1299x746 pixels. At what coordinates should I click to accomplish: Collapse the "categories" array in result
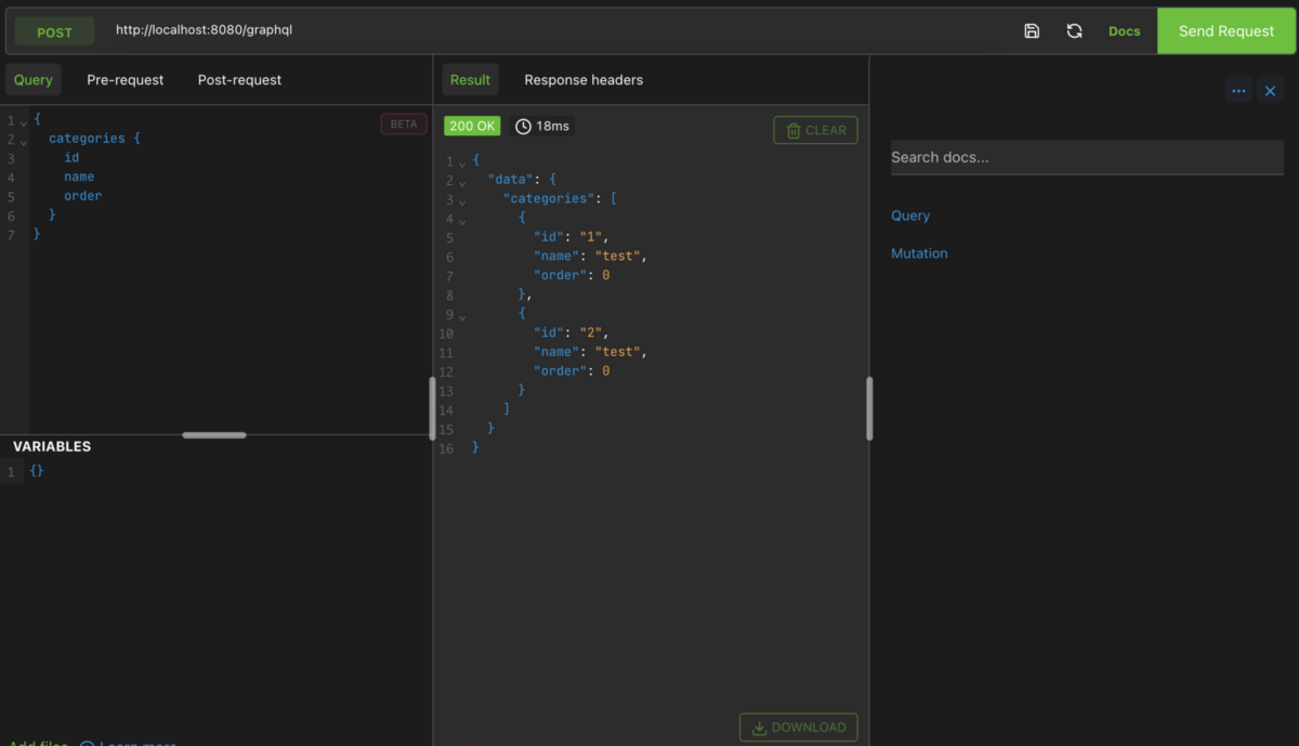pos(462,201)
